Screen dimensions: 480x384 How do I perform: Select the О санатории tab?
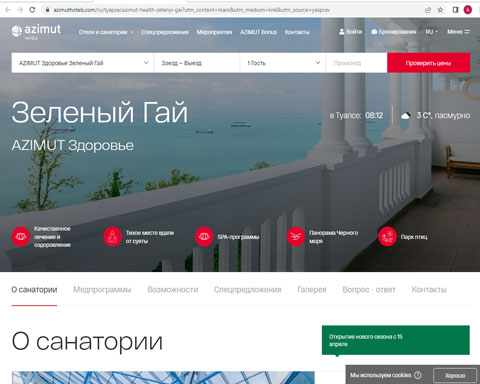coord(34,290)
